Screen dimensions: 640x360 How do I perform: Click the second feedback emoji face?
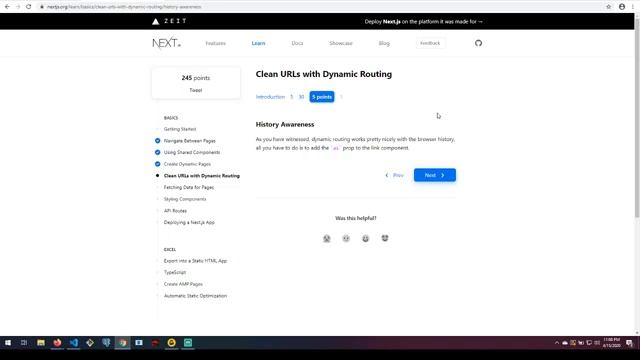tap(346, 238)
